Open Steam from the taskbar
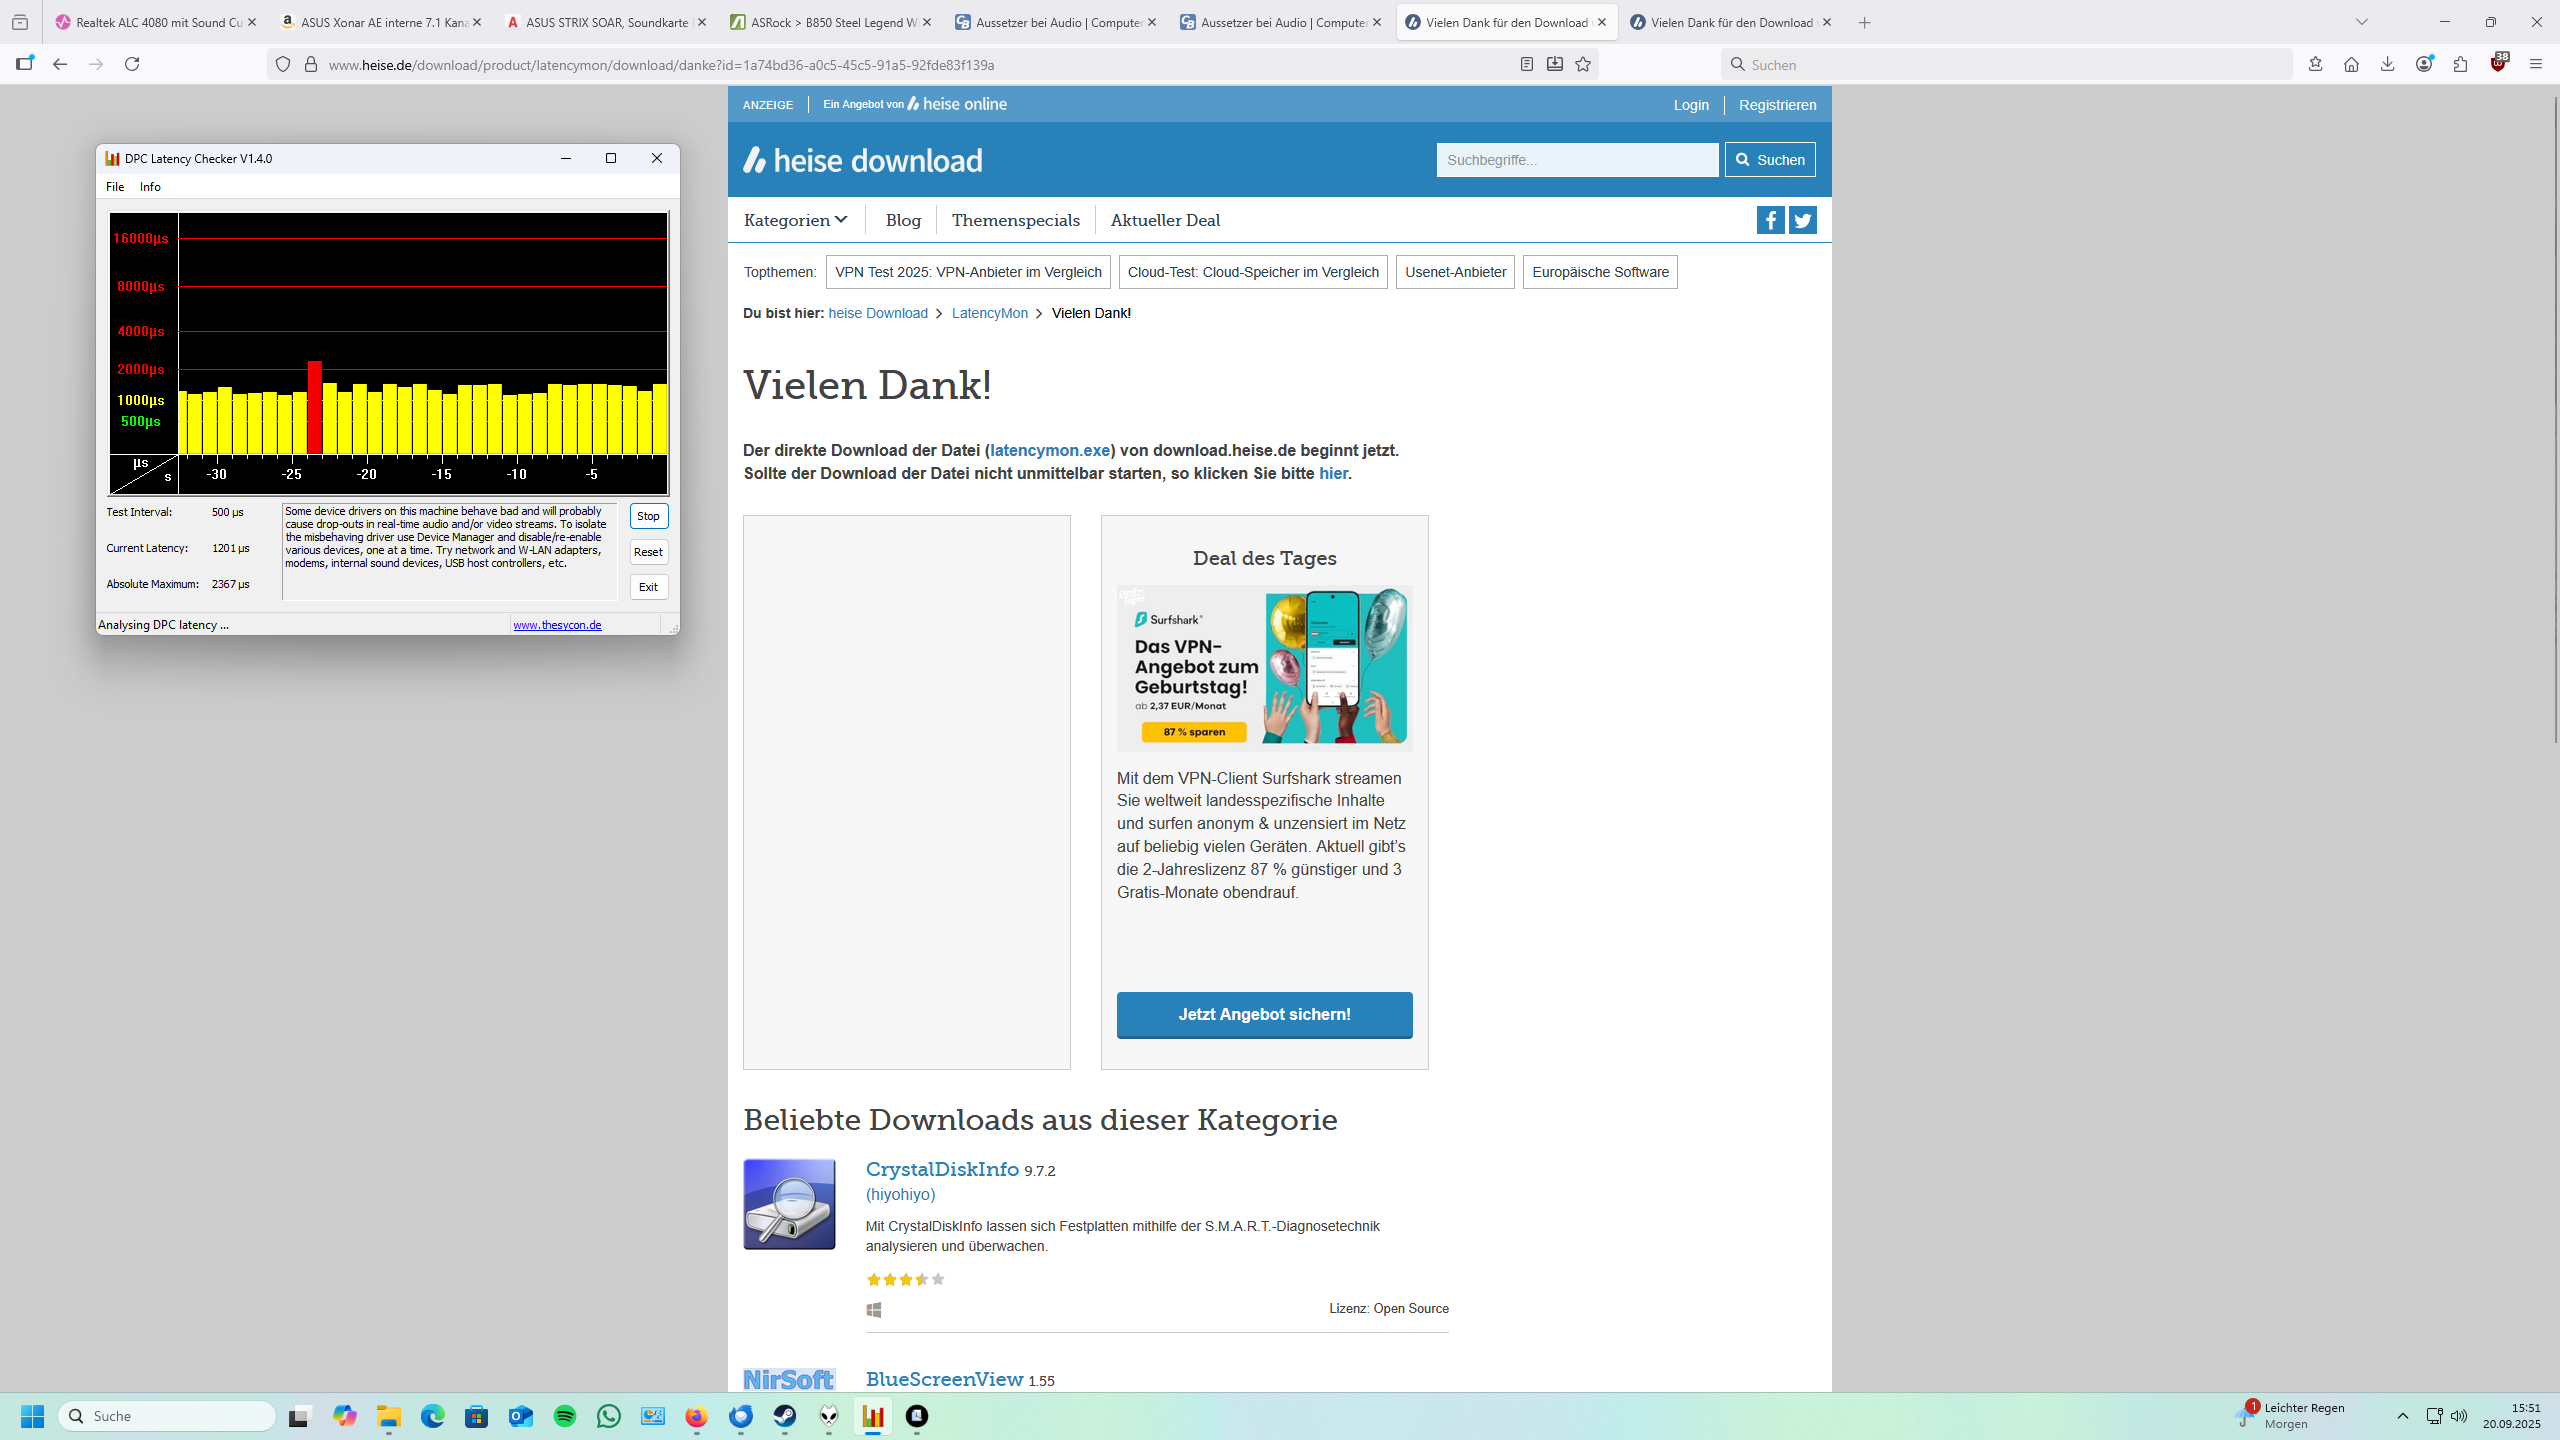The image size is (2560, 1440). click(785, 1416)
